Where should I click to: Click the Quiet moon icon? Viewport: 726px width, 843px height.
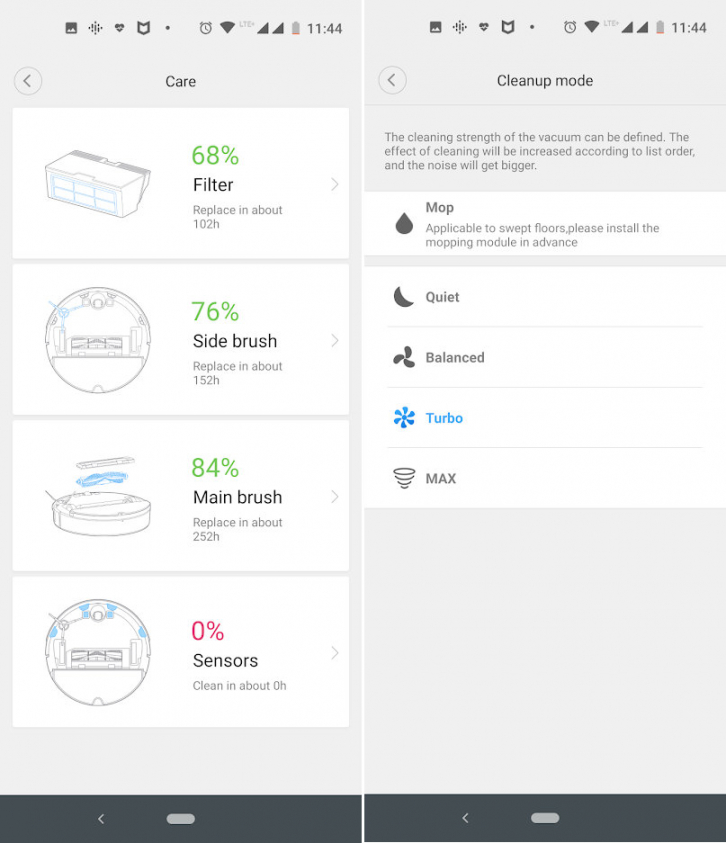tap(404, 297)
